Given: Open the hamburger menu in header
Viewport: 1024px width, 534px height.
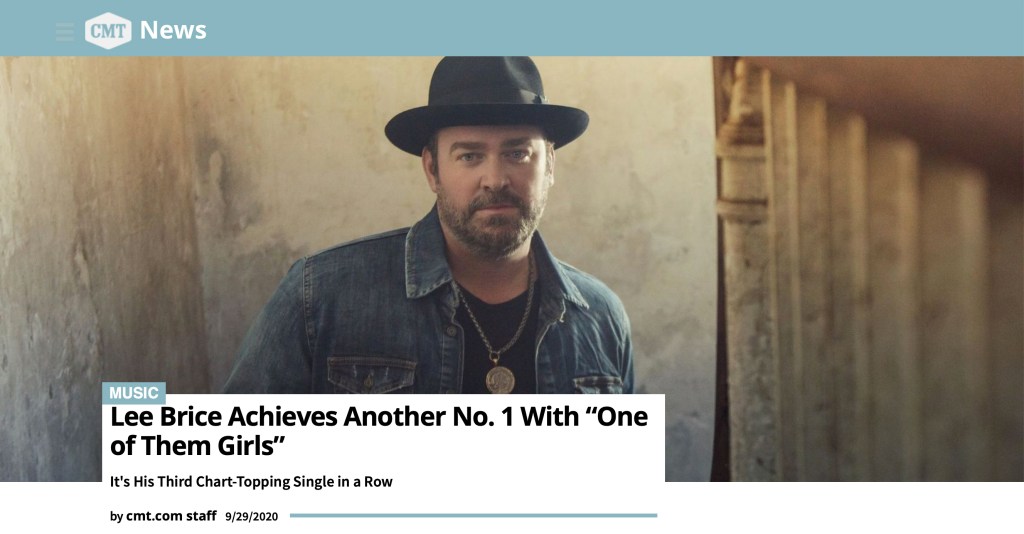Looking at the screenshot, I should [x=65, y=31].
